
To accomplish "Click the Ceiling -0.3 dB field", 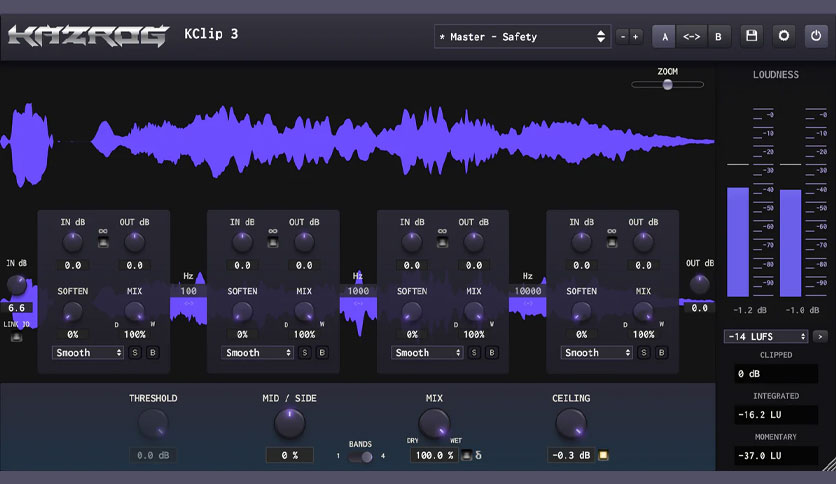I will (571, 455).
